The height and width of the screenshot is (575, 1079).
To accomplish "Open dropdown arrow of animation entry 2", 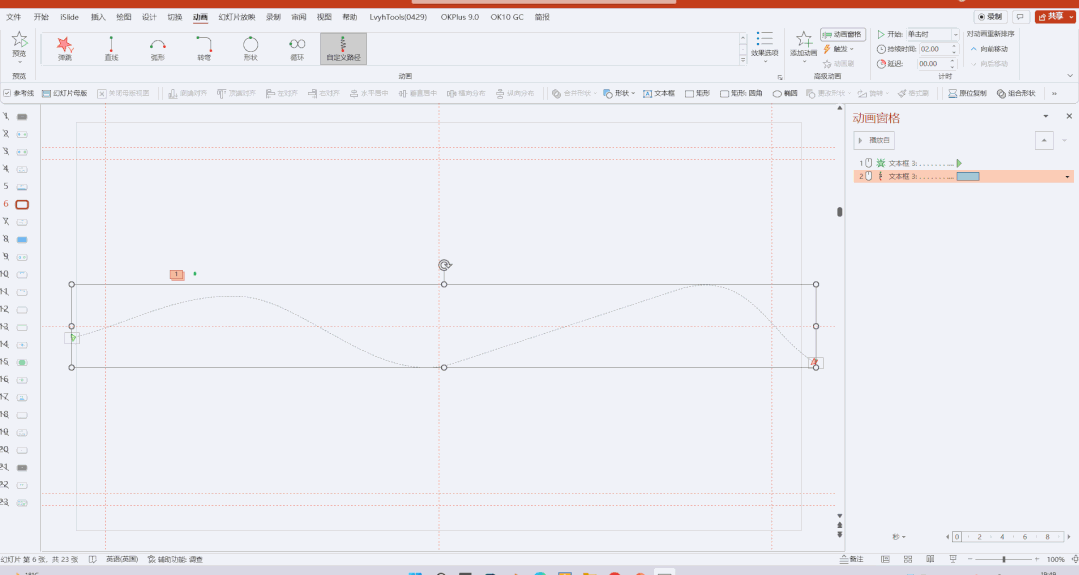I will click(1067, 177).
